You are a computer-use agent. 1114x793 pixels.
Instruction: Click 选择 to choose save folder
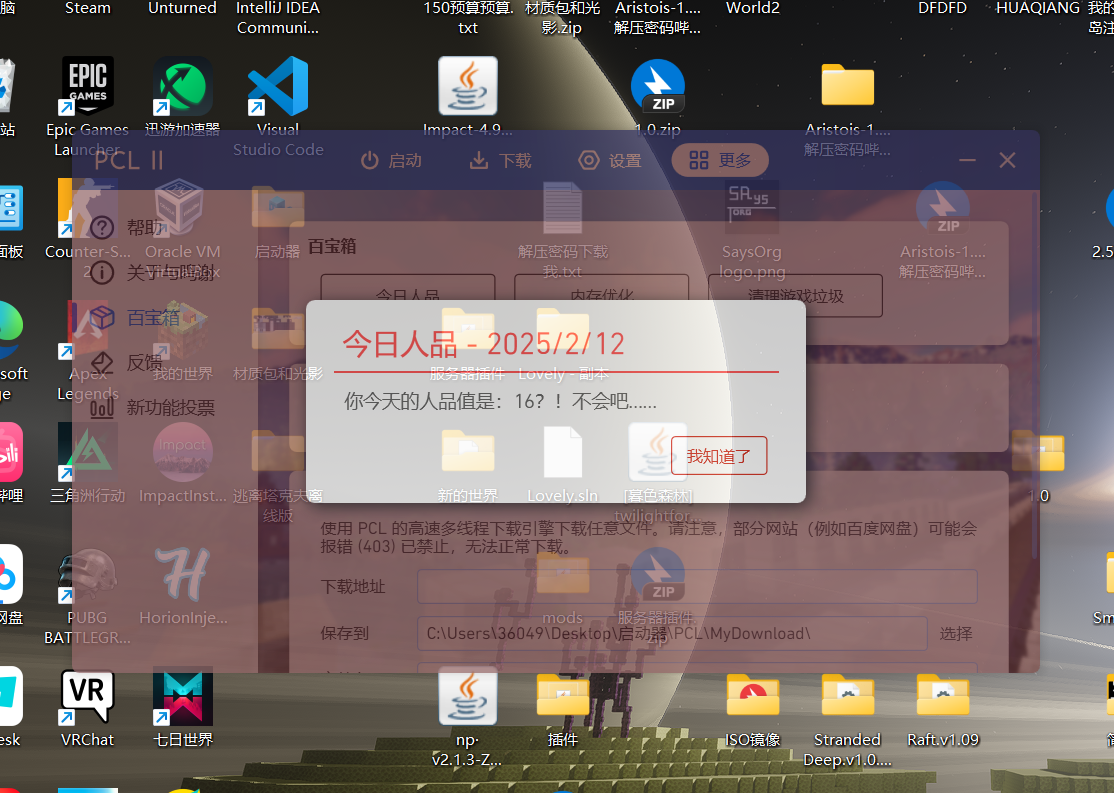click(x=956, y=634)
